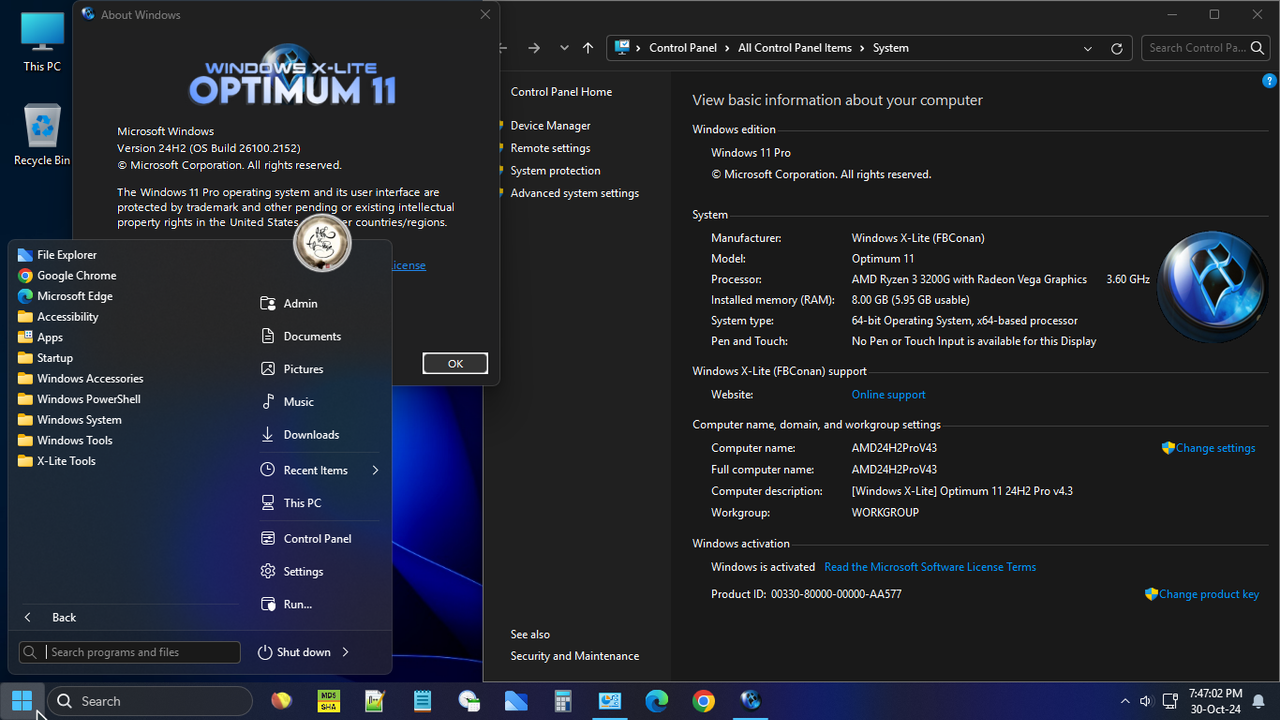Open Google Chrome from the taskbar
Image resolution: width=1280 pixels, height=720 pixels.
704,700
